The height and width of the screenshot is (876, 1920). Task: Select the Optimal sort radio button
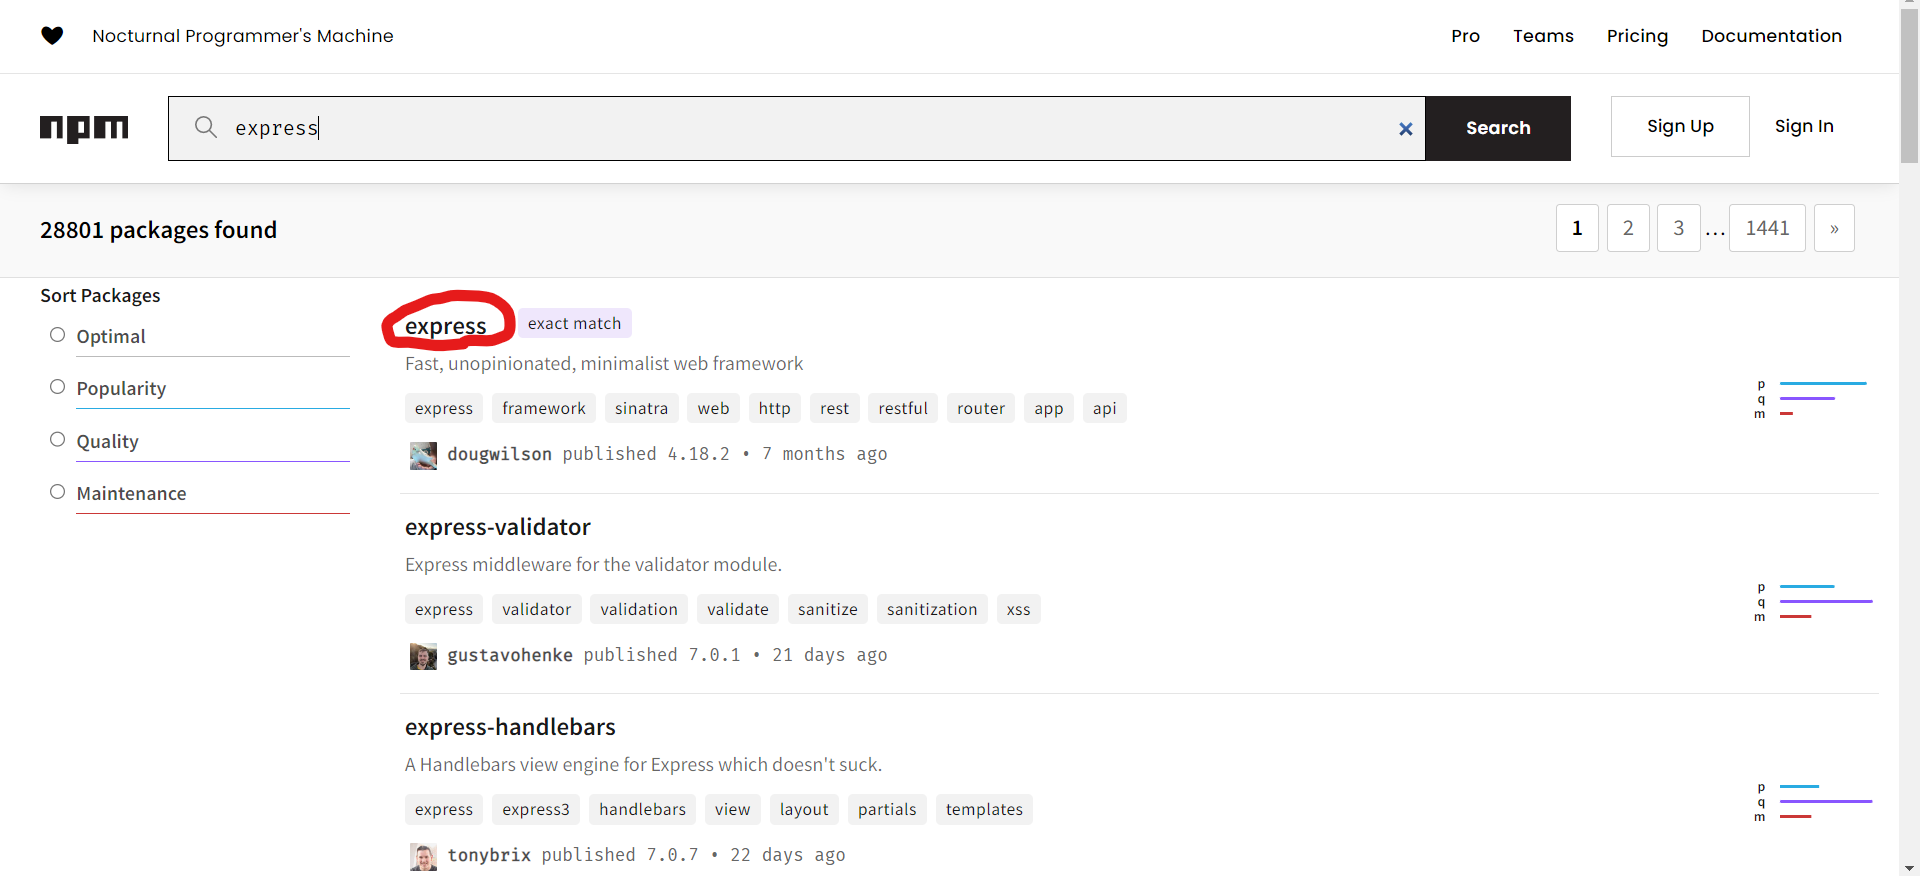coord(57,335)
